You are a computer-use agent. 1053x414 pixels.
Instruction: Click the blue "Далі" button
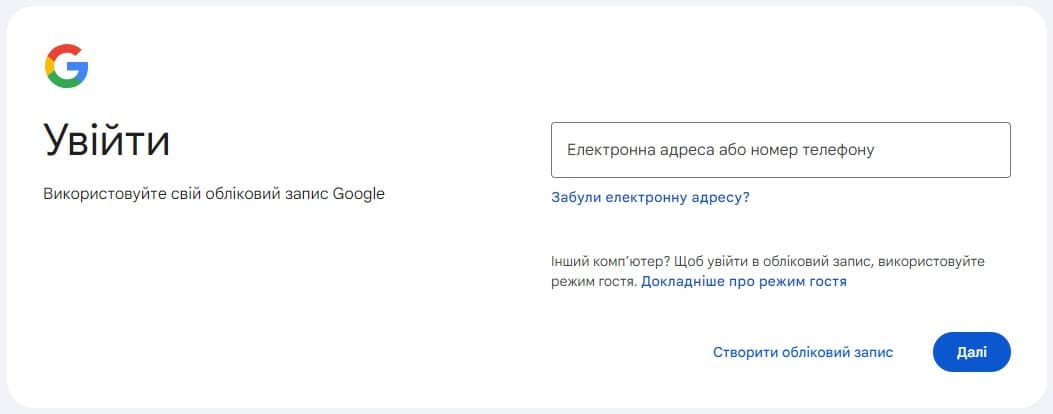click(971, 352)
